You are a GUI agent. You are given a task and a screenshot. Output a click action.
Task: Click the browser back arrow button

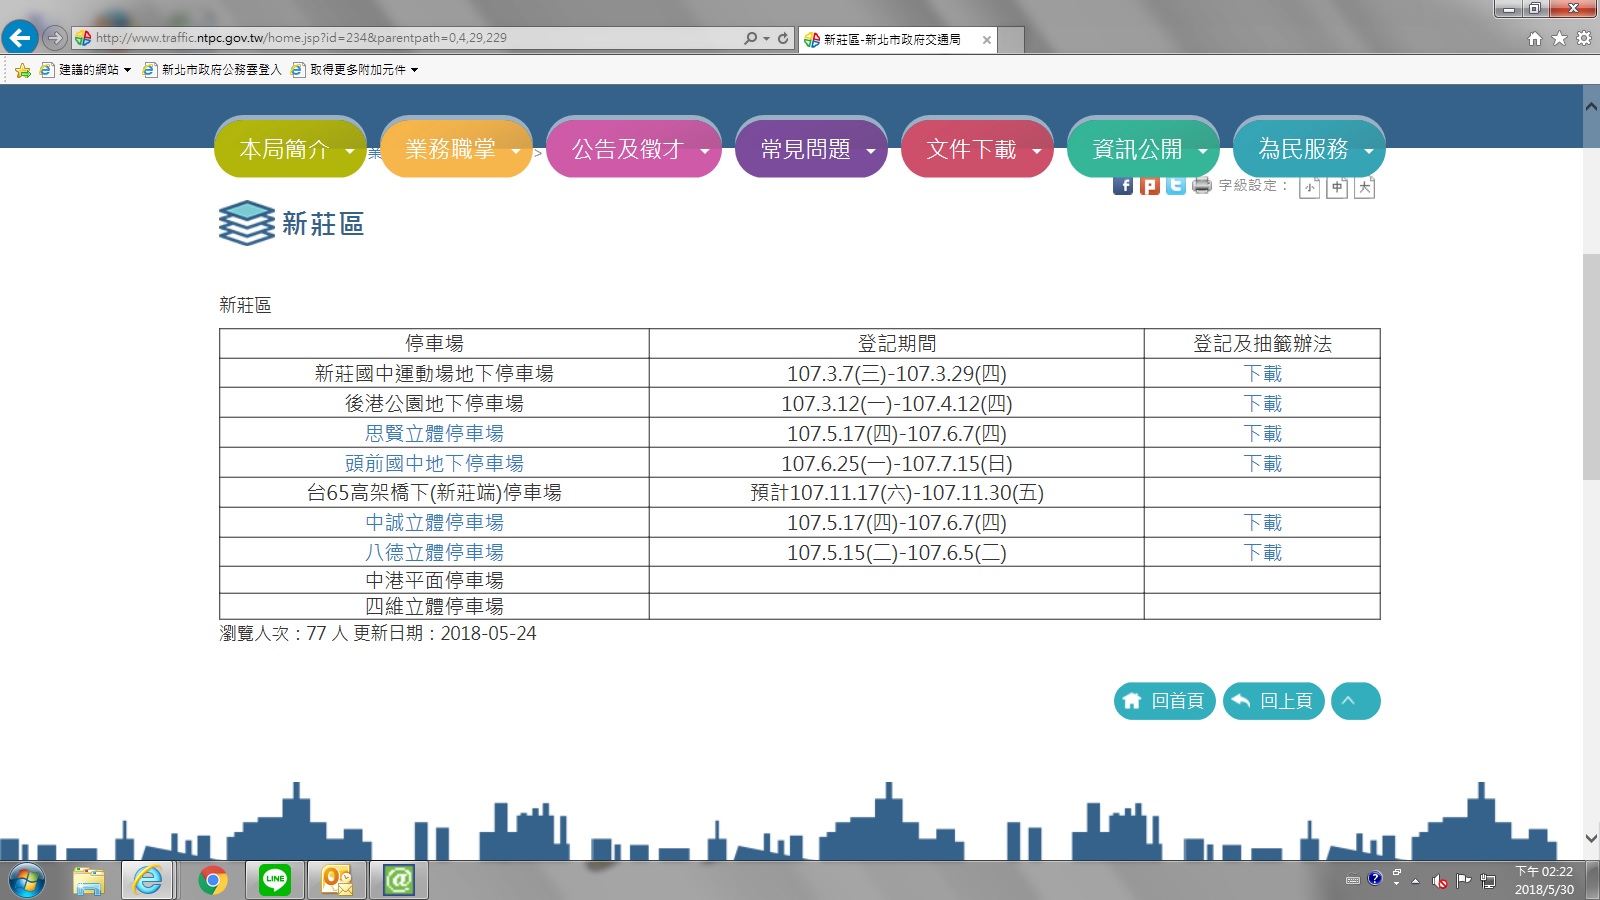20,38
